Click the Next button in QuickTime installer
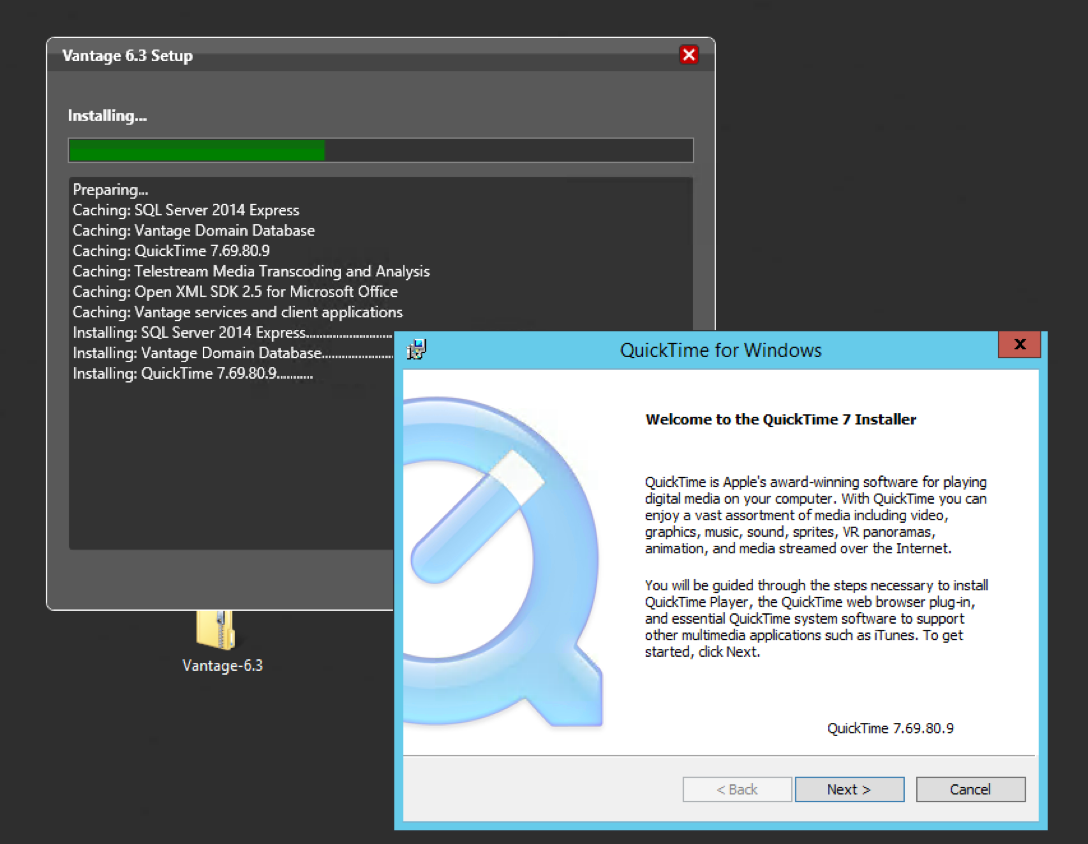Viewport: 1088px width, 844px height. coord(849,789)
